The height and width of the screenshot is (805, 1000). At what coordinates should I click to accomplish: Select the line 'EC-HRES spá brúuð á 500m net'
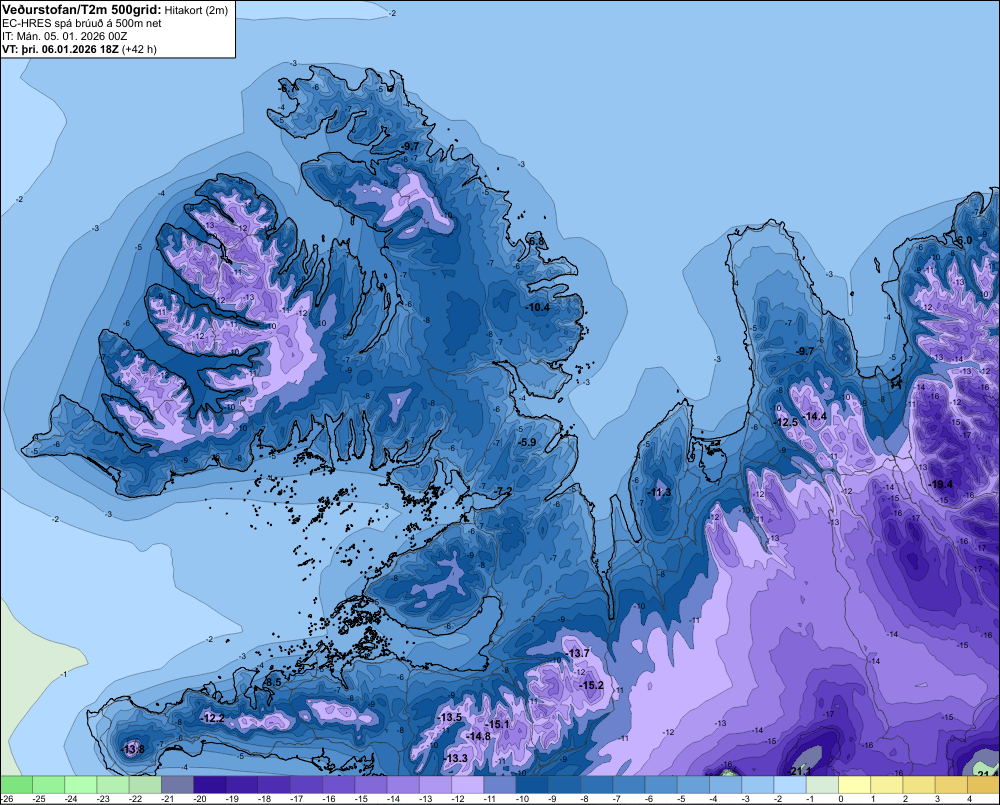[82, 23]
